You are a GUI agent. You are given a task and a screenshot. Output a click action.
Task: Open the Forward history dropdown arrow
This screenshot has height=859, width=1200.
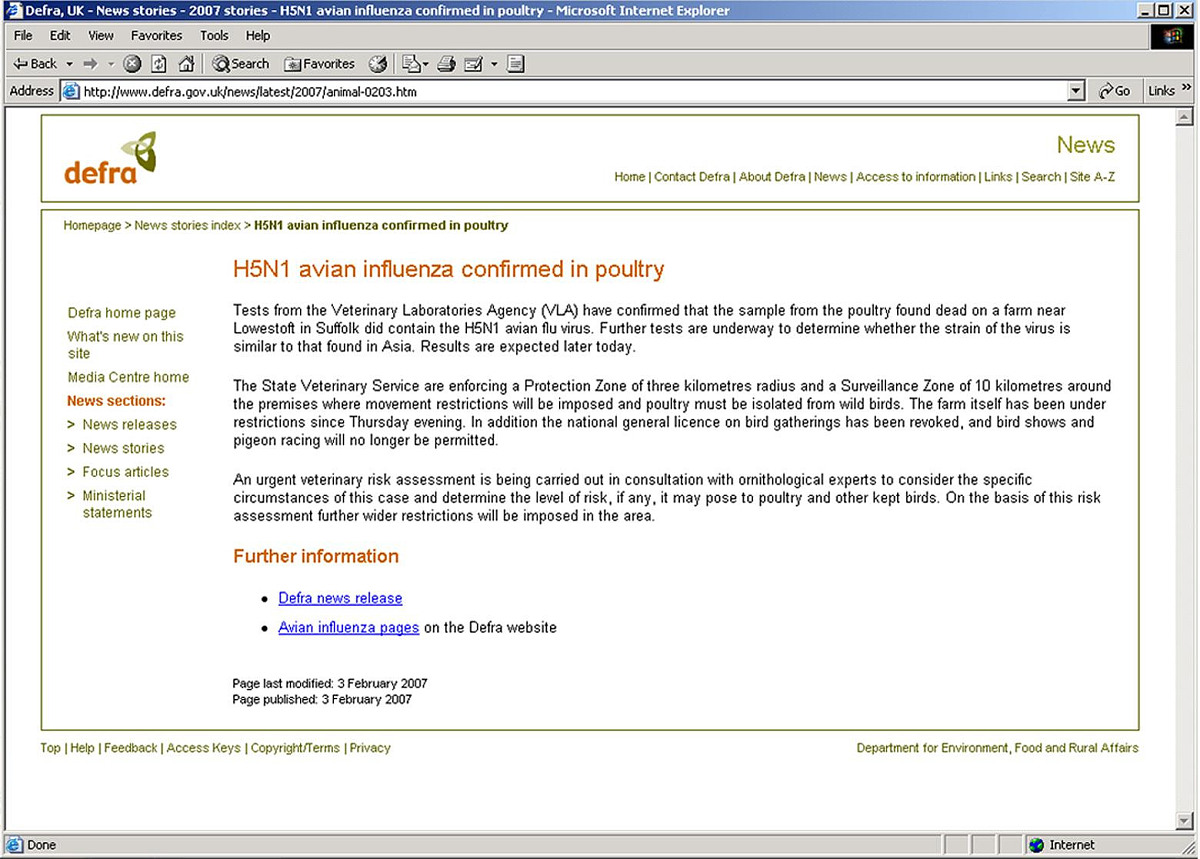tap(111, 63)
